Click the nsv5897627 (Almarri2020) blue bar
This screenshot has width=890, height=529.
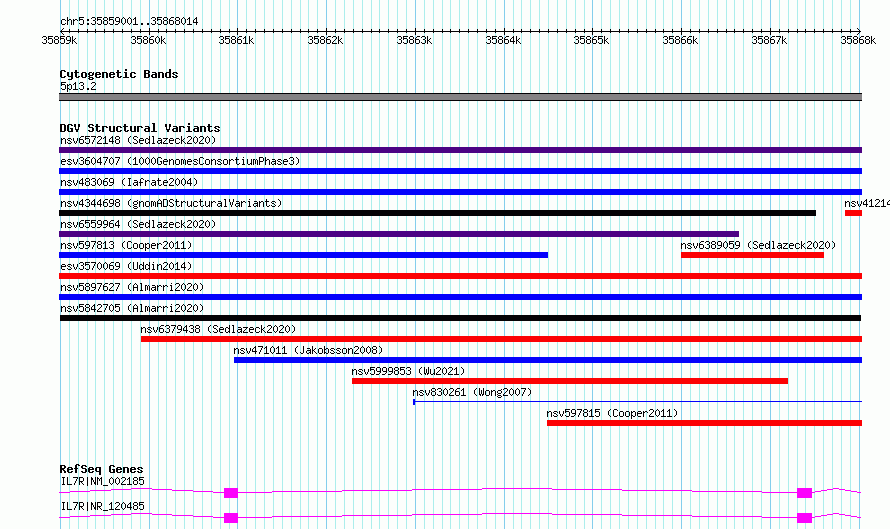click(460, 297)
